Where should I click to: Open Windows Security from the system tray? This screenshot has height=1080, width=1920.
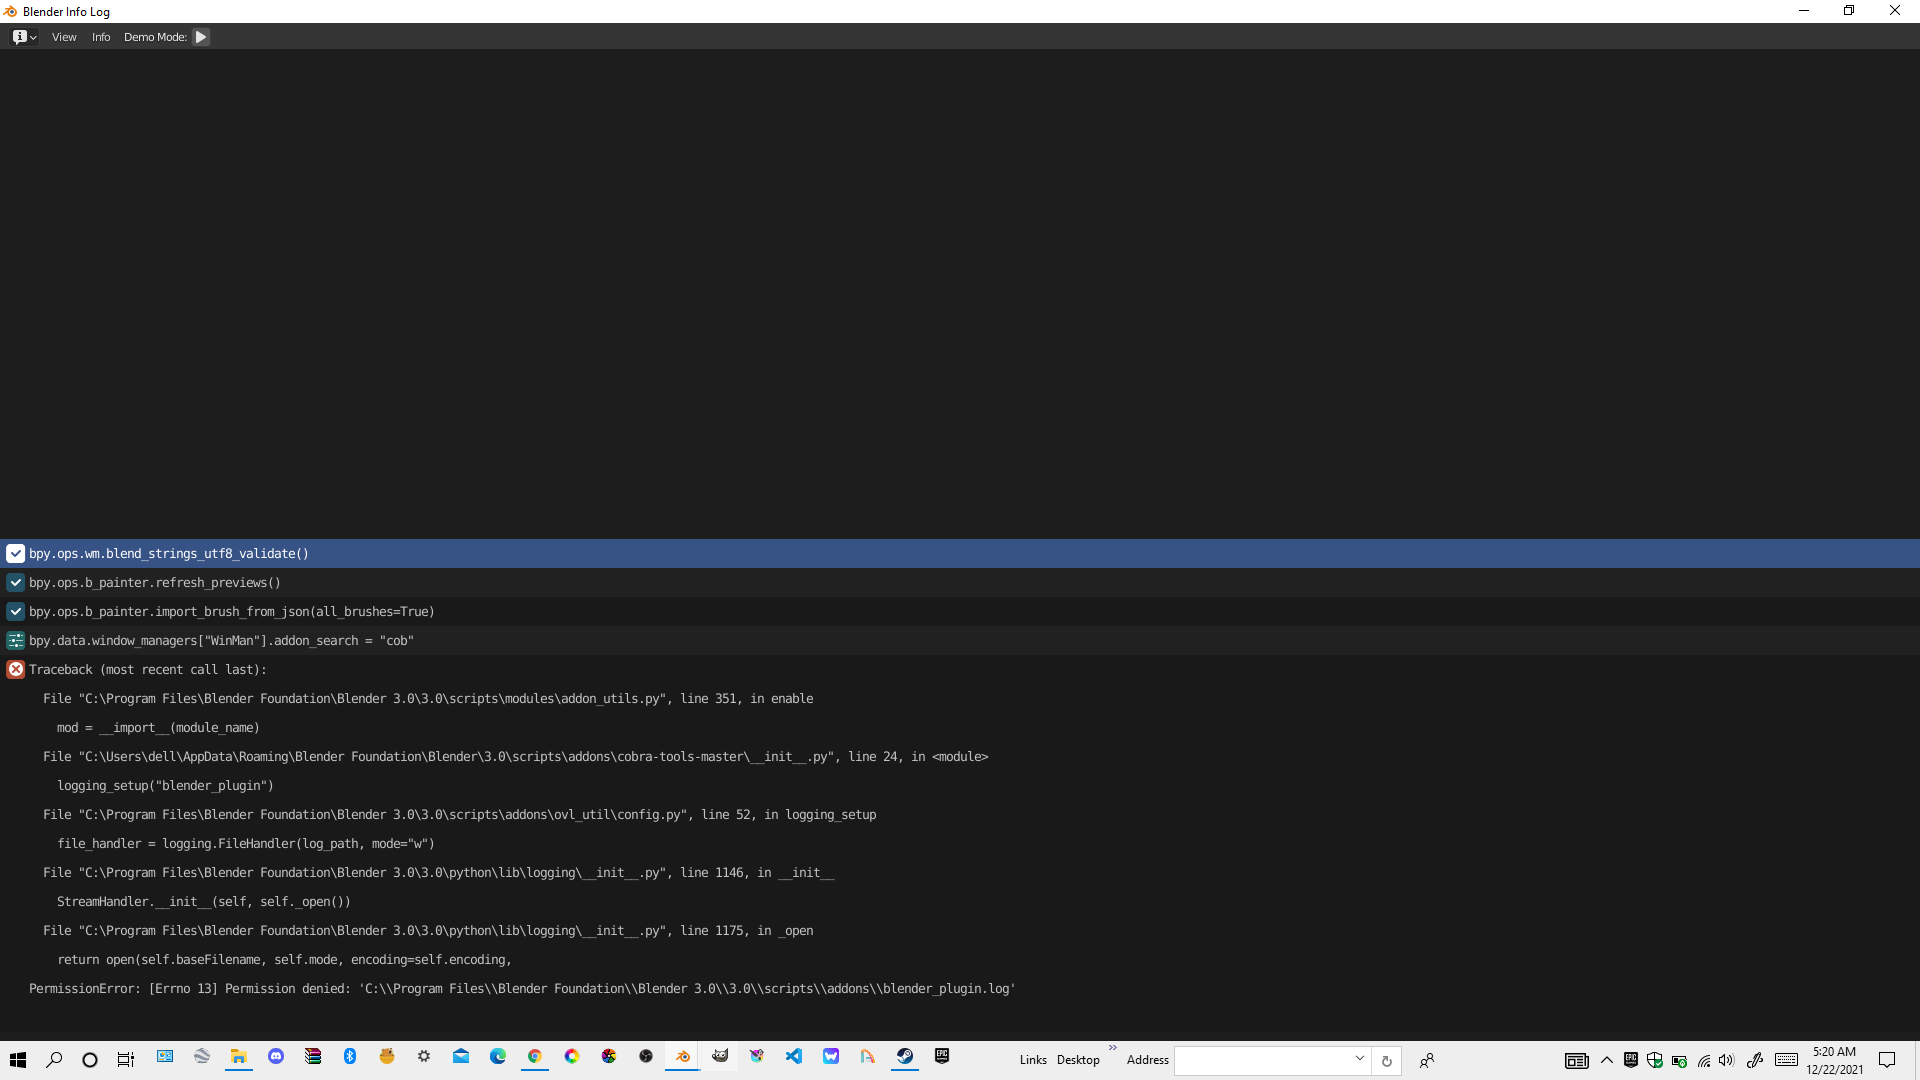coord(1655,1060)
